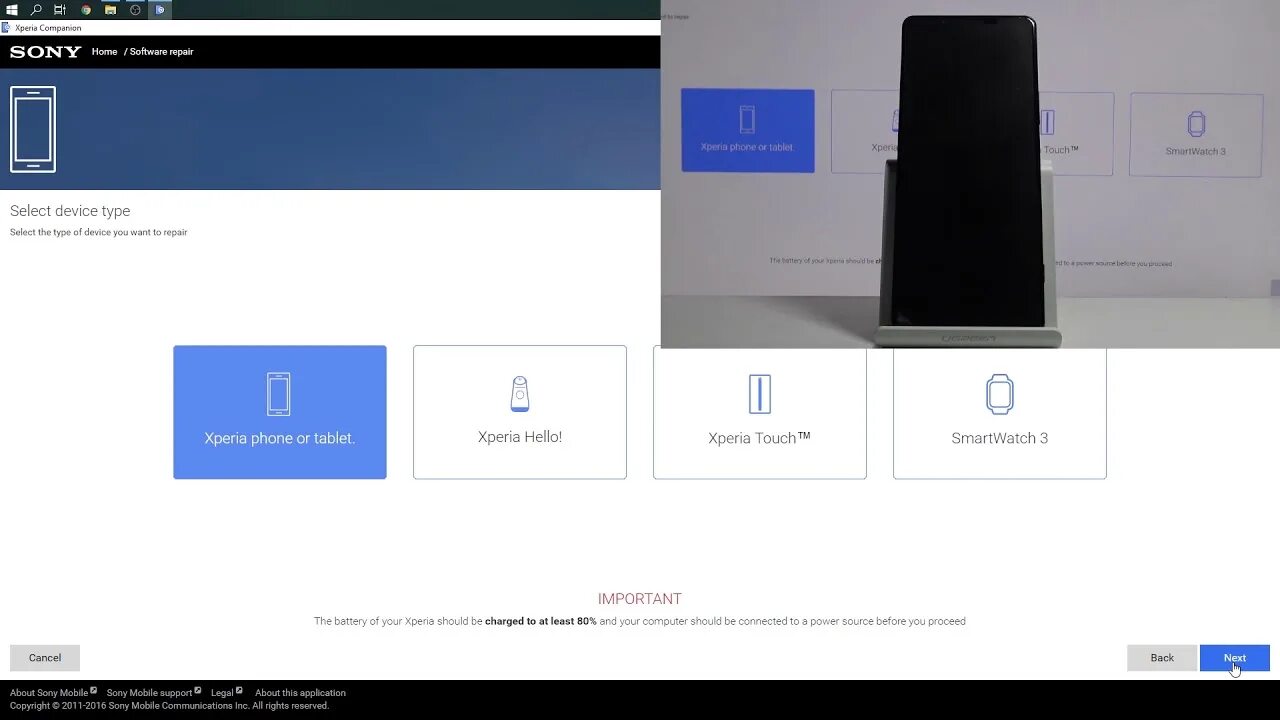Click 'Select the type of device' subtitle
The height and width of the screenshot is (720, 1280).
click(99, 232)
